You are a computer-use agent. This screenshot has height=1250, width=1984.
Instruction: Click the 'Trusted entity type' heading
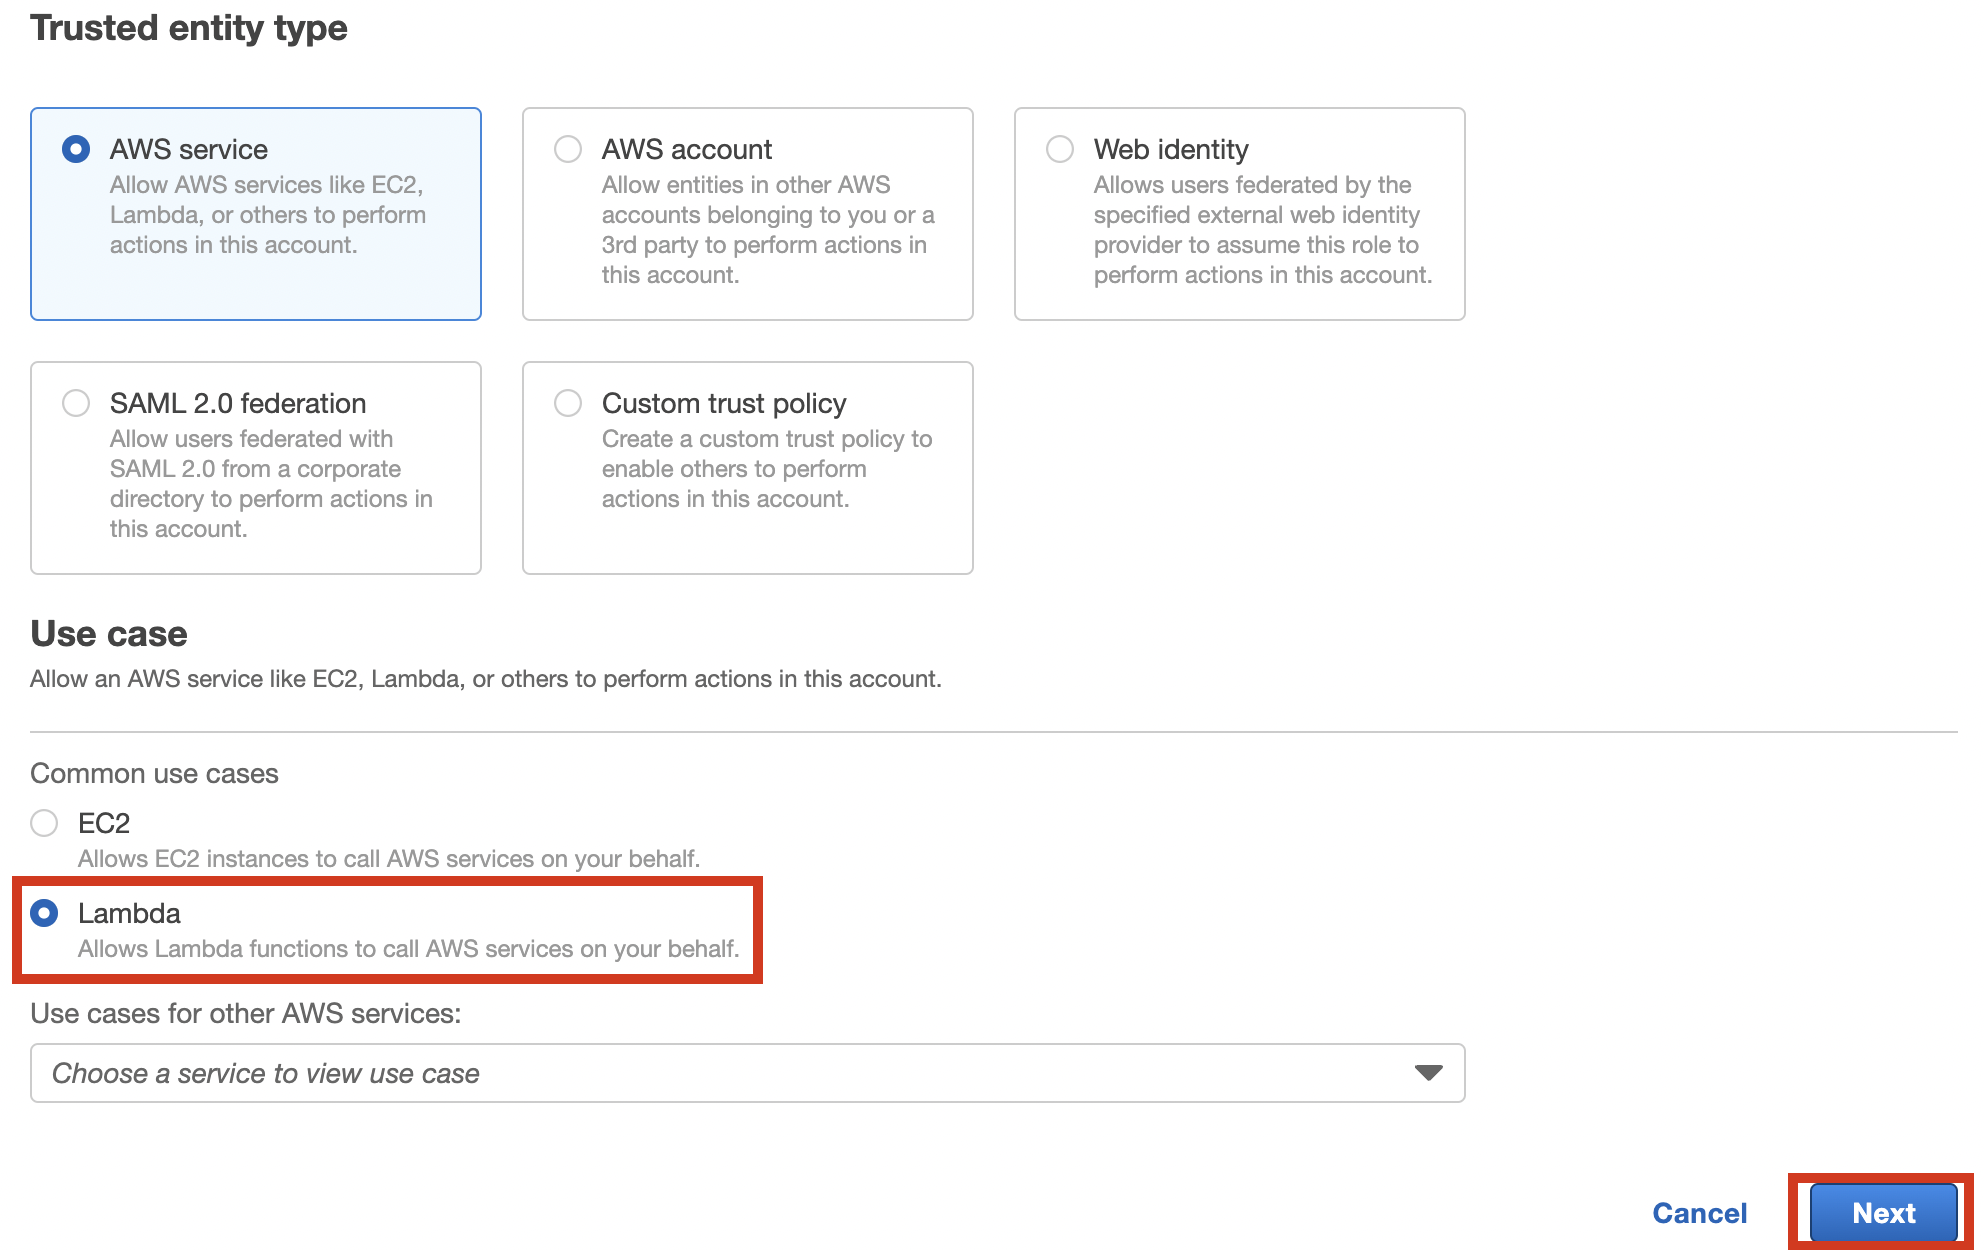pos(189,28)
